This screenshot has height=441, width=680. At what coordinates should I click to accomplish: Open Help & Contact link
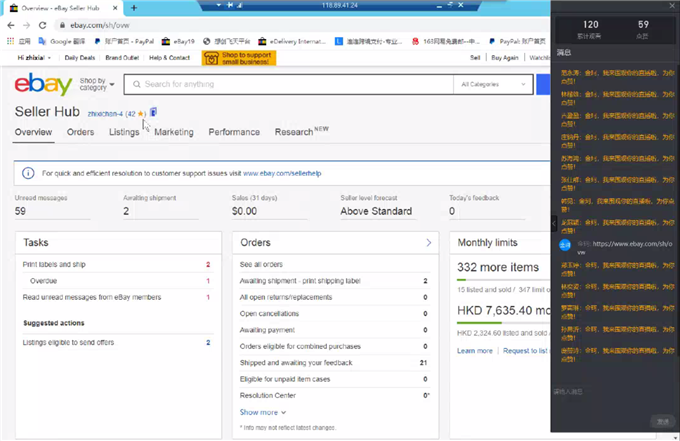click(x=169, y=58)
